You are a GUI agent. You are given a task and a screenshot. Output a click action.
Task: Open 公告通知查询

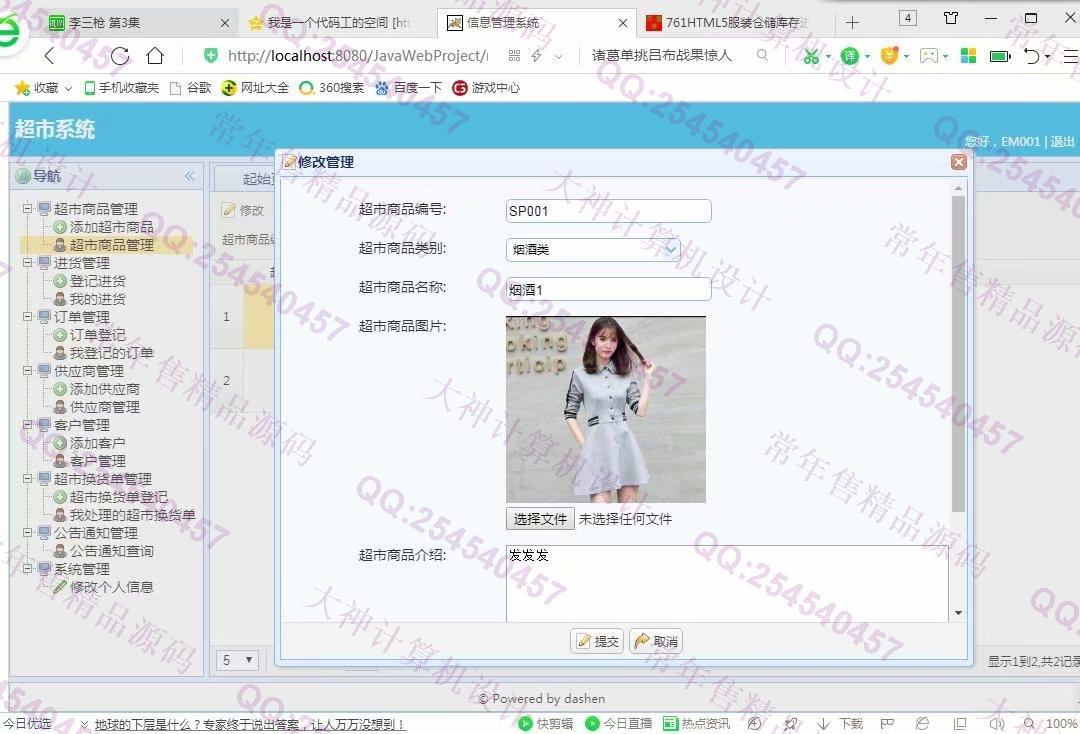coord(112,551)
